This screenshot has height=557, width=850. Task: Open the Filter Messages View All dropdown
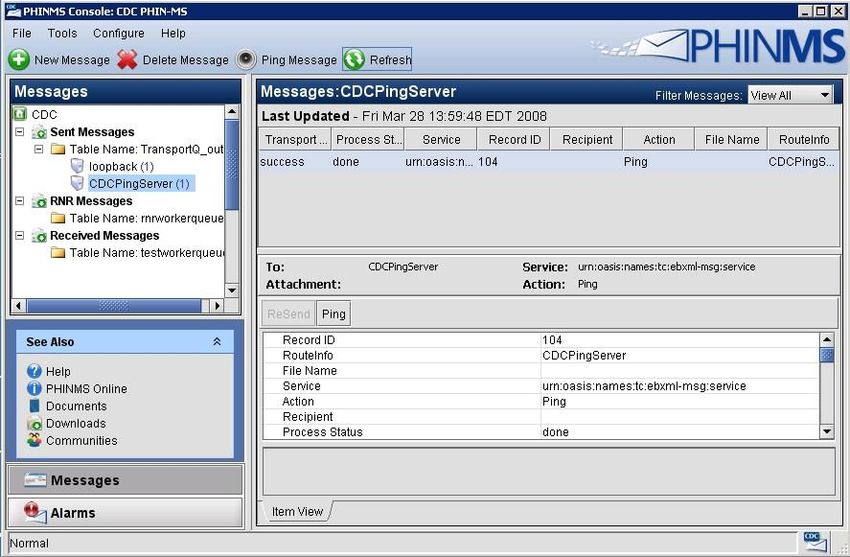(x=790, y=95)
